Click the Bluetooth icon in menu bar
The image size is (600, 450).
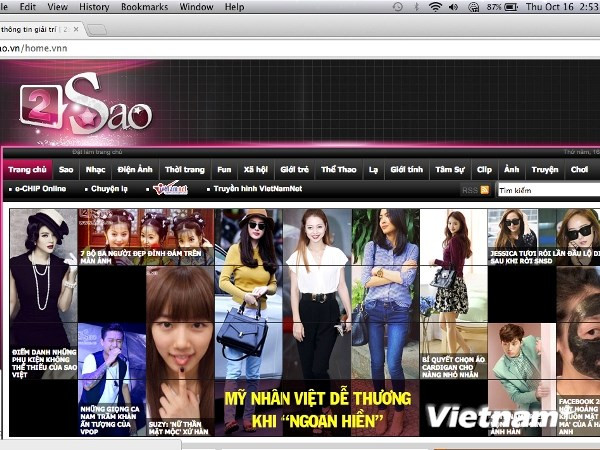coord(417,7)
